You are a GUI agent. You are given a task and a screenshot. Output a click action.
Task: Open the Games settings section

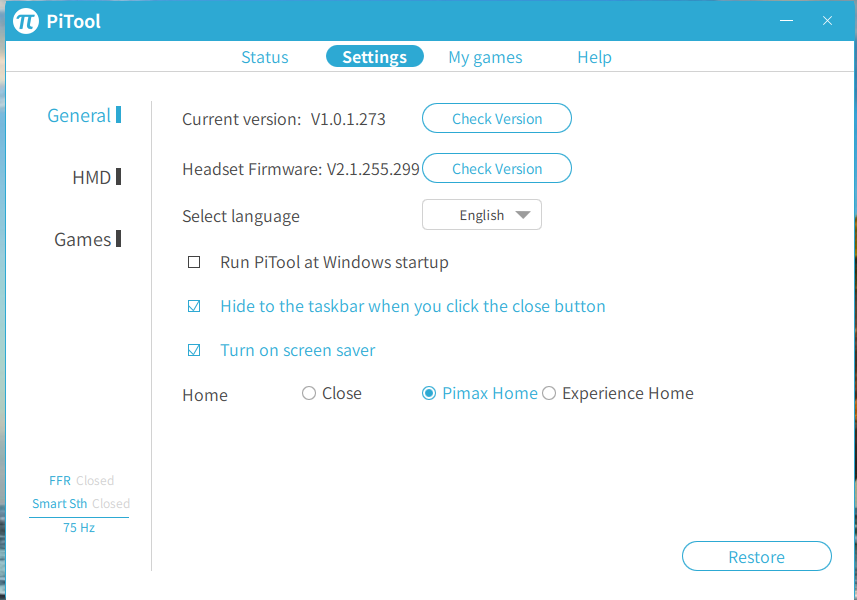(x=87, y=239)
